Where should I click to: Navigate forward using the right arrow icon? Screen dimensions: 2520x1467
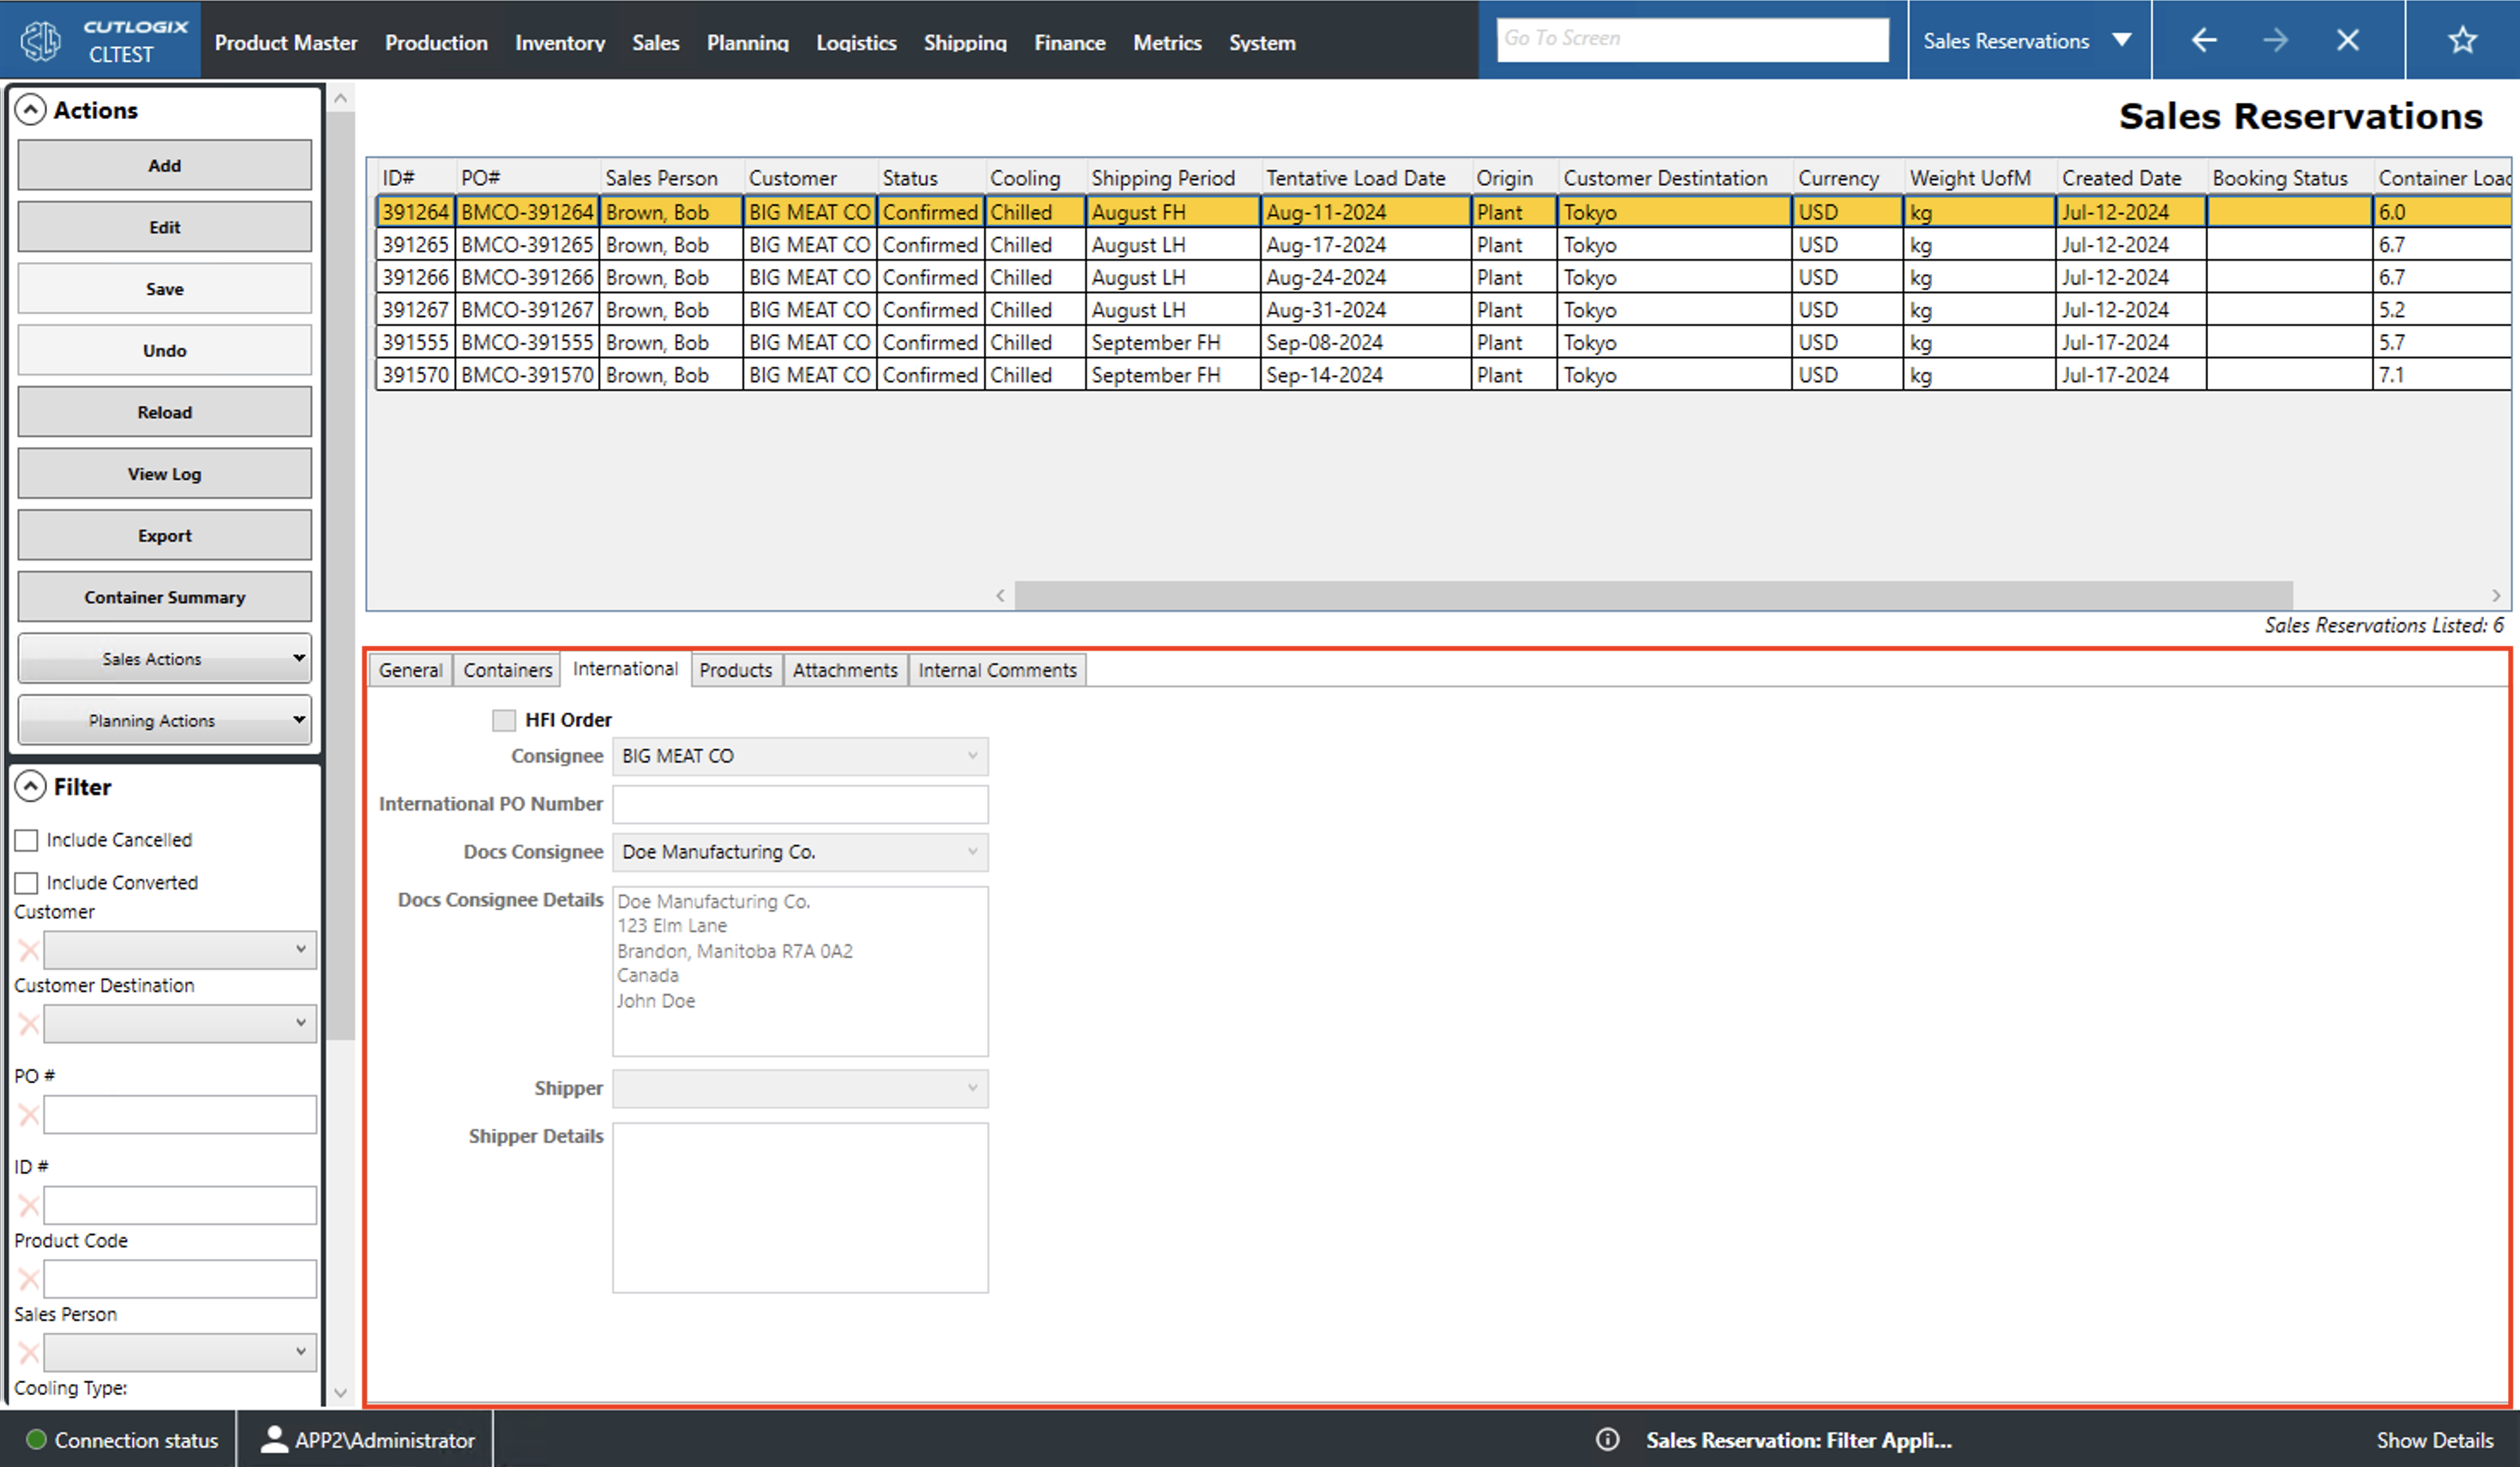pos(2276,39)
